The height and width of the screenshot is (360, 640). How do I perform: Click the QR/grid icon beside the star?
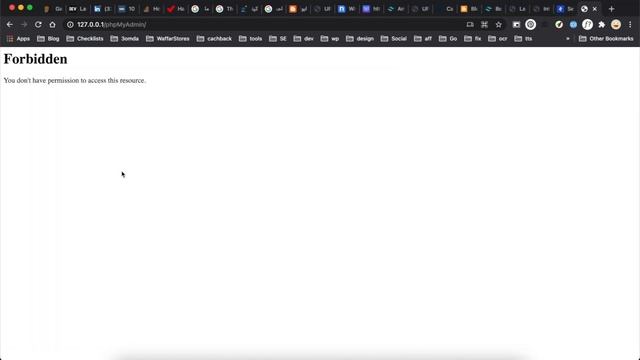(484, 24)
